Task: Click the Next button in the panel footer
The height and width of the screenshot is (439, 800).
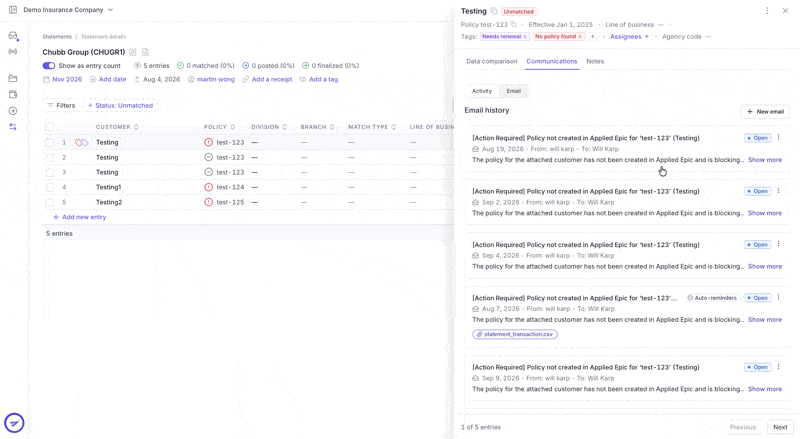Action: coord(780,427)
